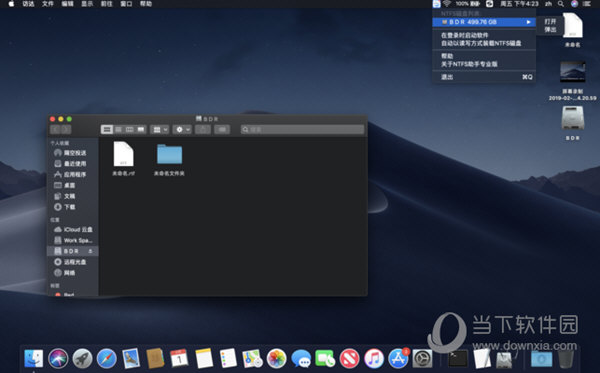Image resolution: width=600 pixels, height=373 pixels.
Task: Open the 前往 menu in menu bar
Action: (x=107, y=4)
